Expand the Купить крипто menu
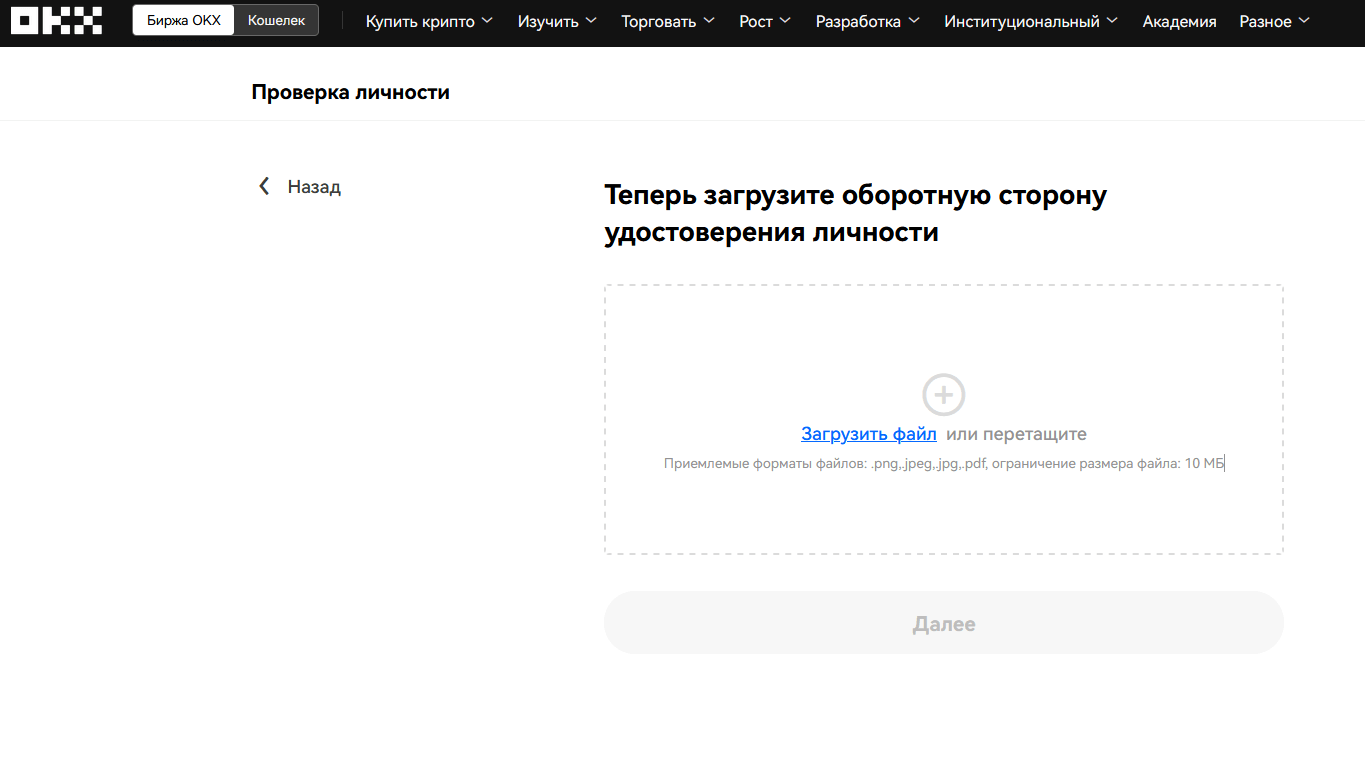1365x770 pixels. point(420,21)
